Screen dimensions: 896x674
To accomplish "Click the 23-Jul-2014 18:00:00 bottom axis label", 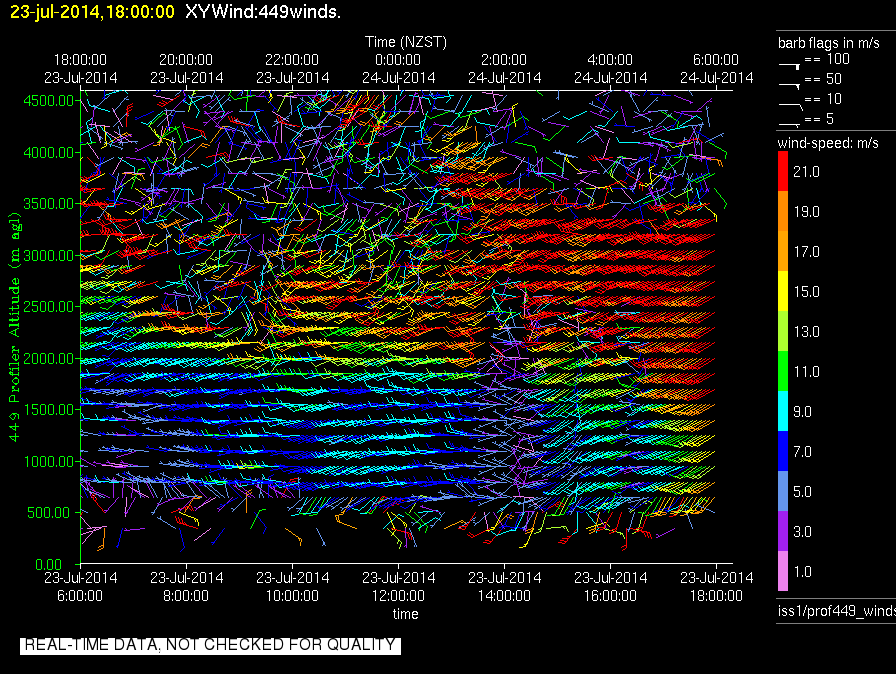I will pyautogui.click(x=716, y=587).
